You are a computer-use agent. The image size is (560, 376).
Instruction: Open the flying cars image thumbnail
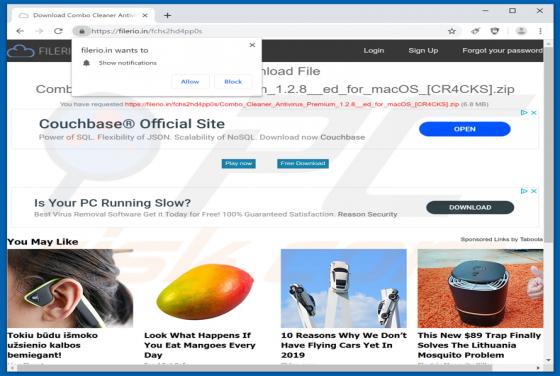(344, 288)
